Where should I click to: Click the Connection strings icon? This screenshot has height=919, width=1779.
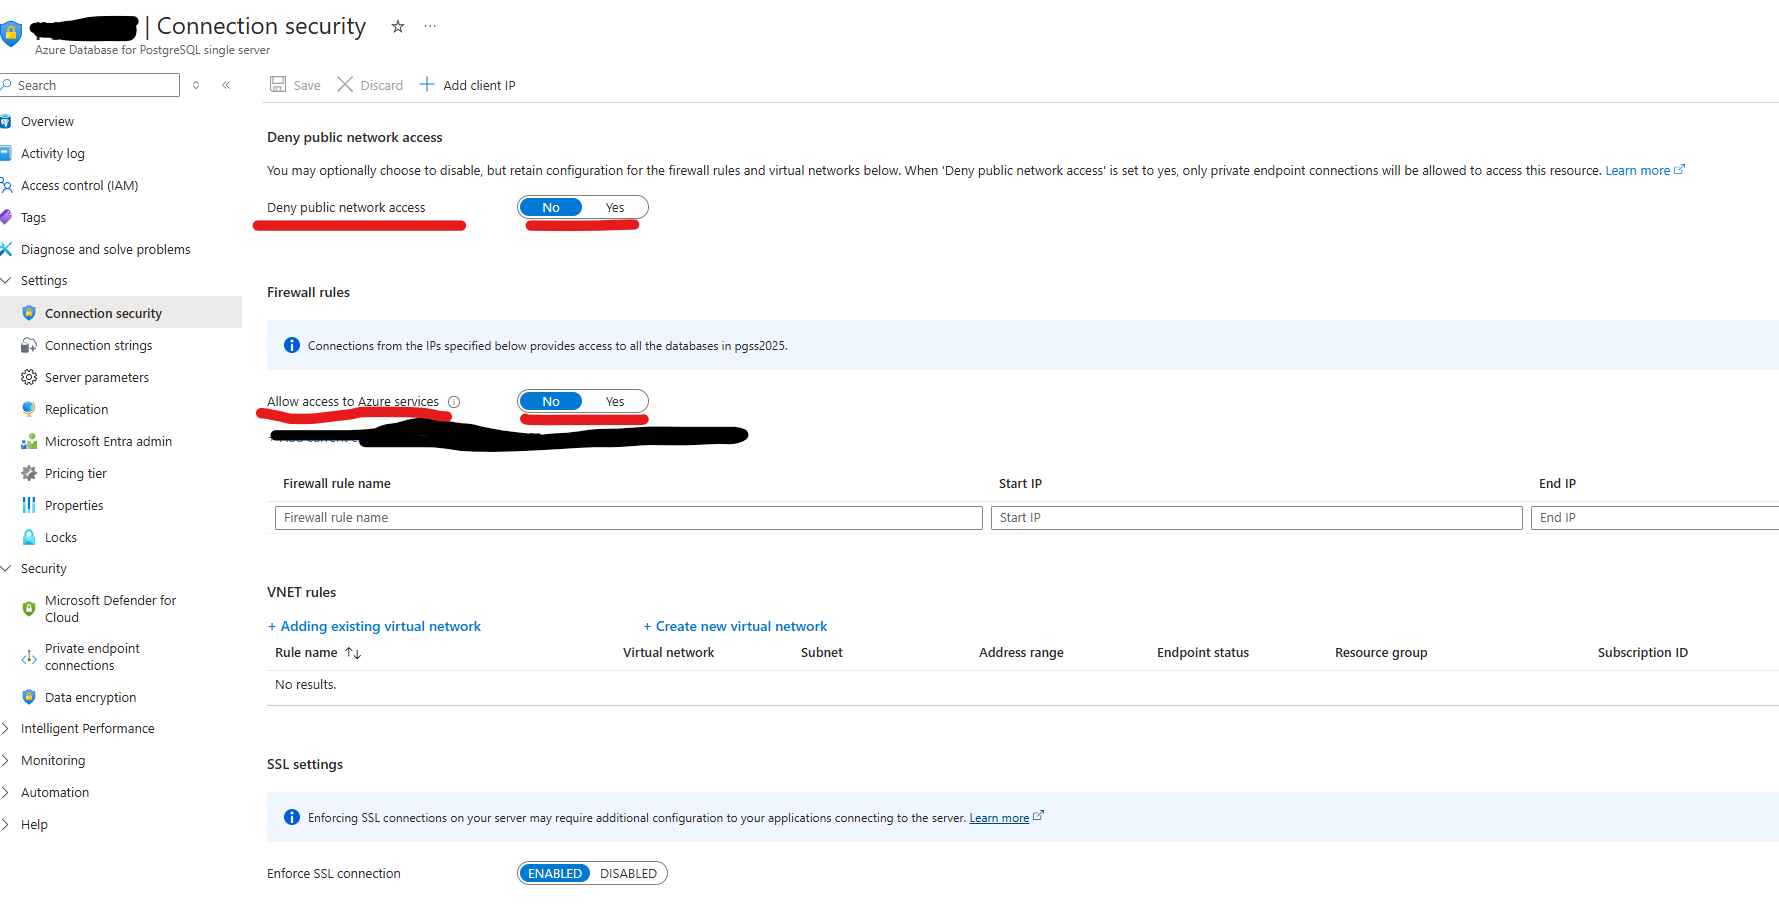tap(29, 345)
